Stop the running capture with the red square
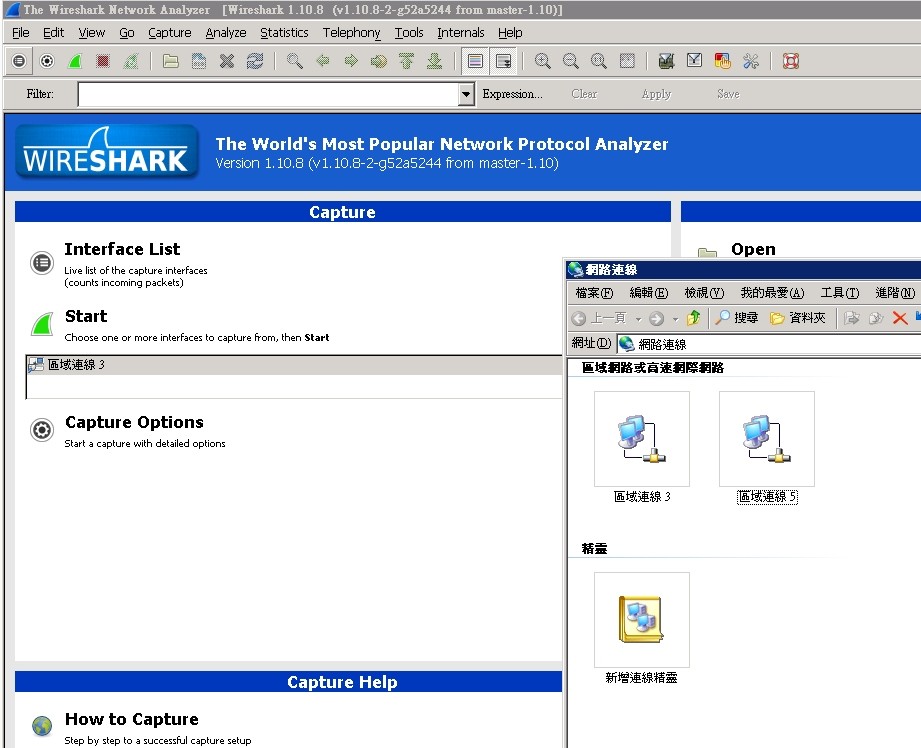This screenshot has height=748, width=921. click(103, 61)
